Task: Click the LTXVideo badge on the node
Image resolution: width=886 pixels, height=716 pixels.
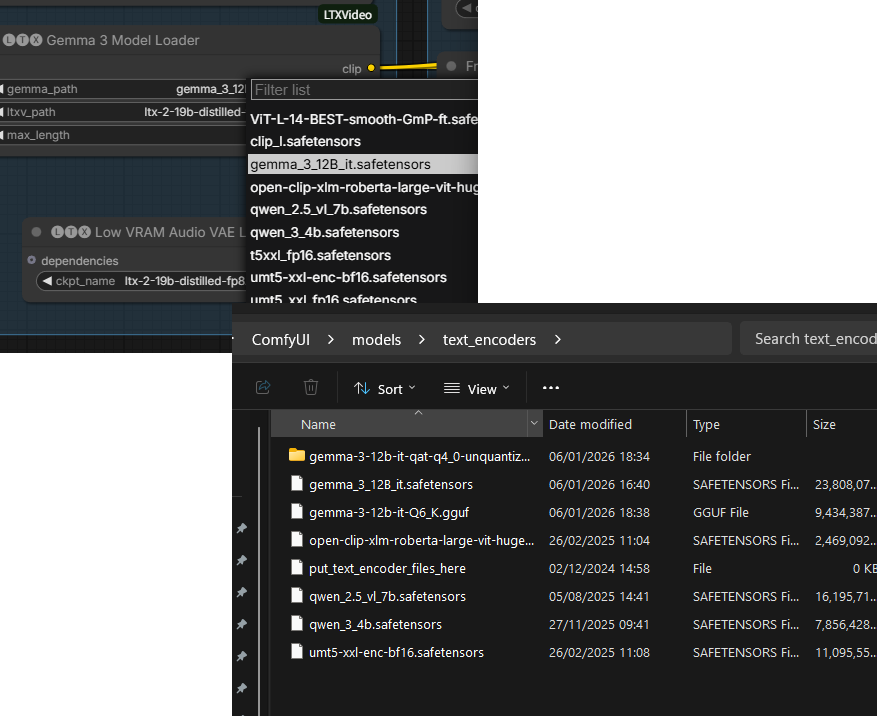Action: pos(348,15)
